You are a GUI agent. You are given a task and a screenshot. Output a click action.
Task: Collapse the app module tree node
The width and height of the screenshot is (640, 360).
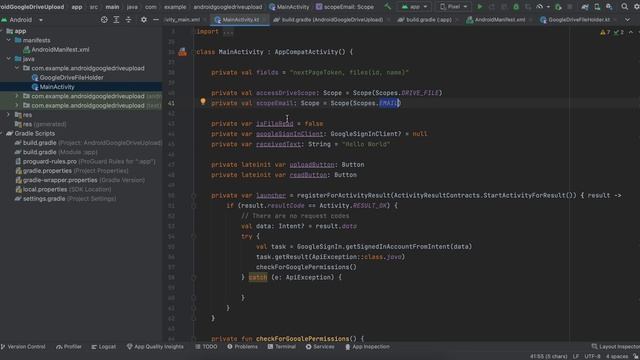pos(2,31)
